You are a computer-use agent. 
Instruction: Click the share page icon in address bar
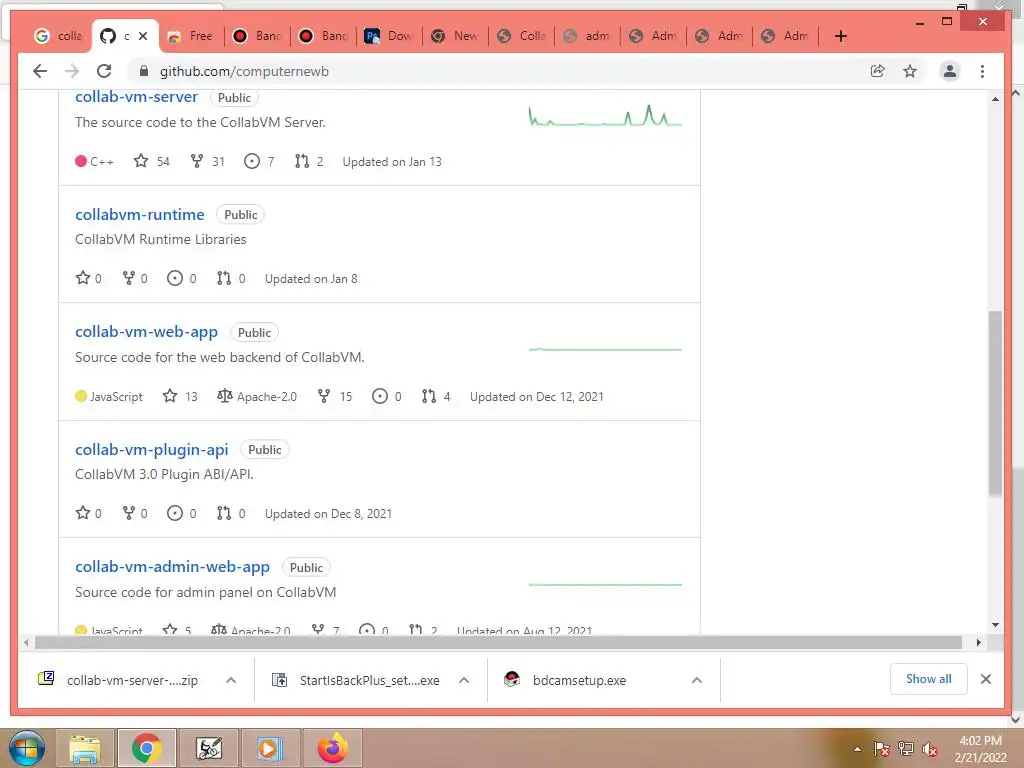click(878, 71)
